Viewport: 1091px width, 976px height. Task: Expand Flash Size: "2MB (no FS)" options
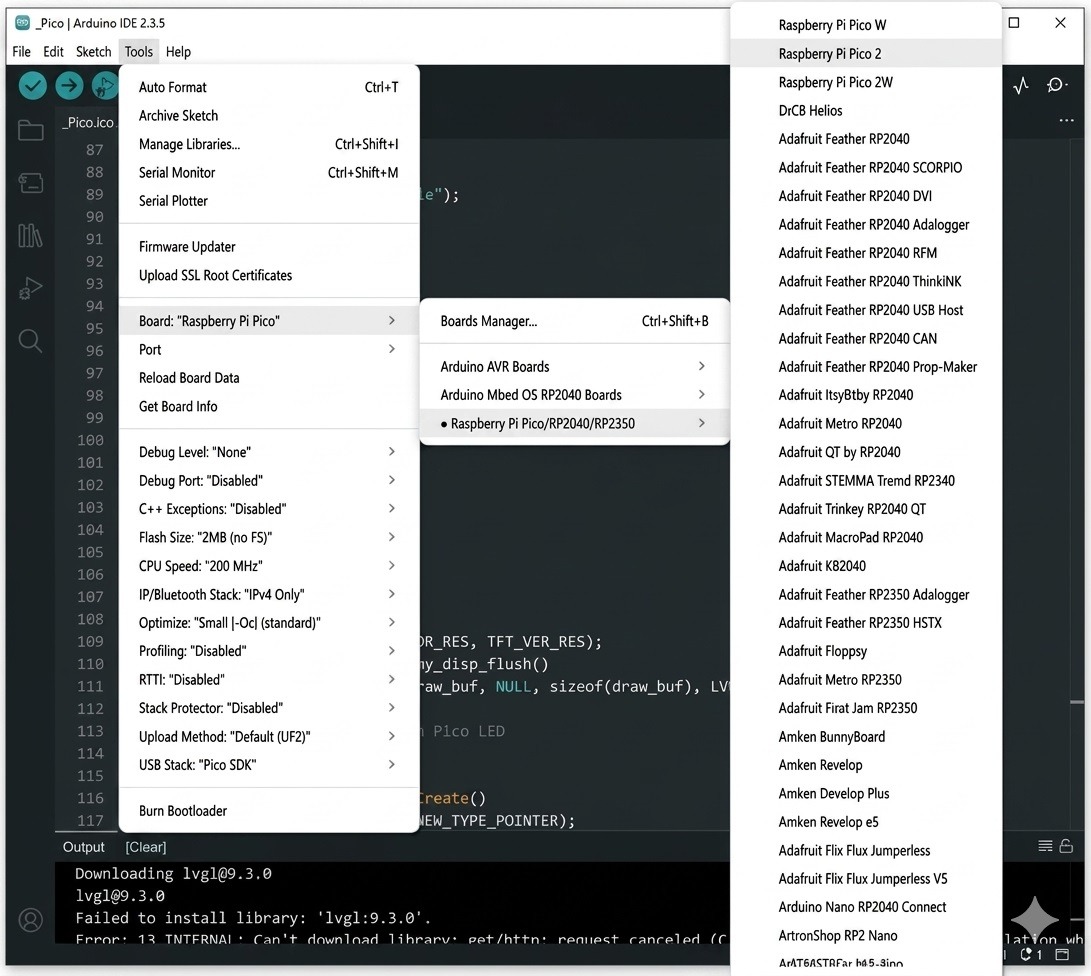coord(269,537)
